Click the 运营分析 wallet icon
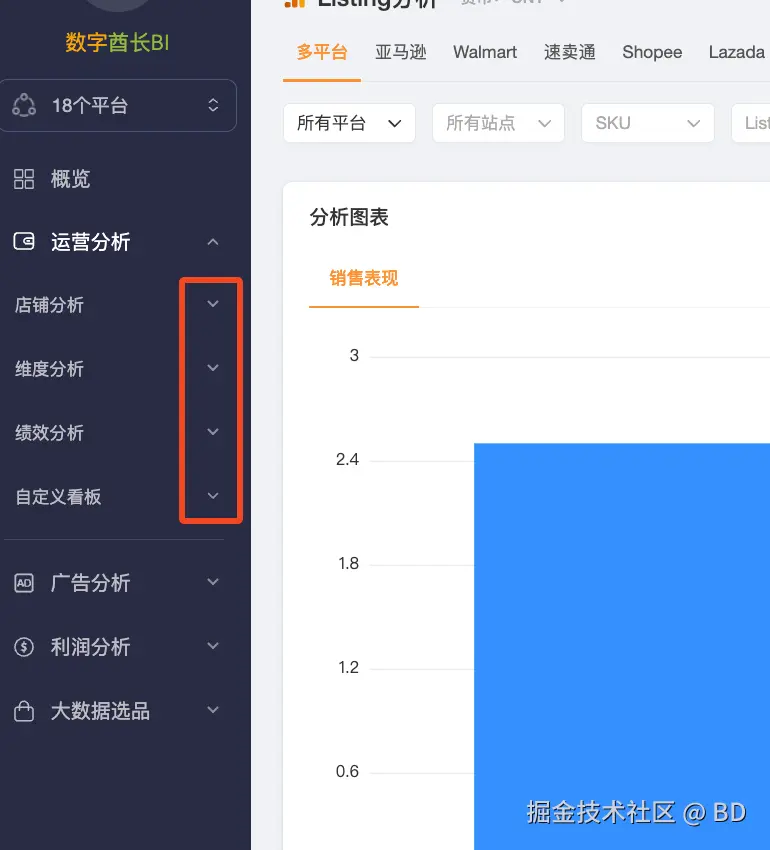This screenshot has width=770, height=850. tap(24, 241)
